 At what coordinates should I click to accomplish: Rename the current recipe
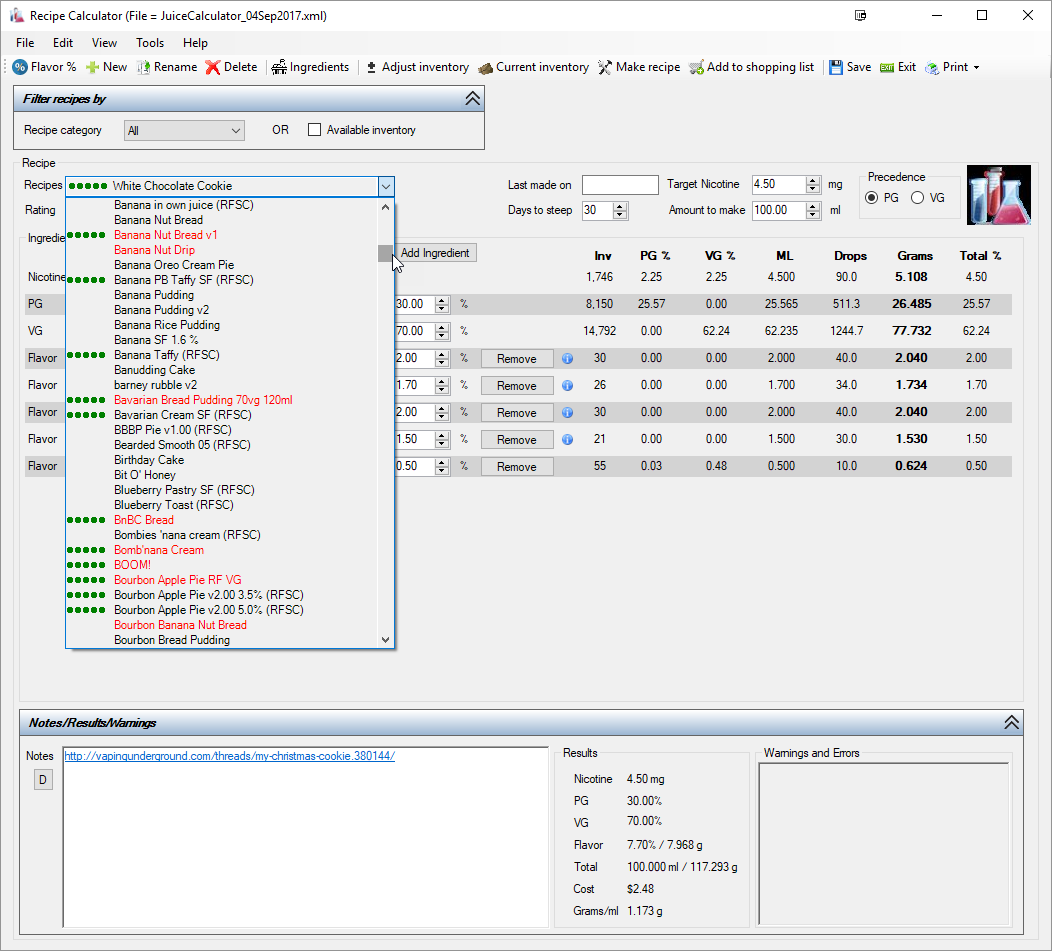167,67
